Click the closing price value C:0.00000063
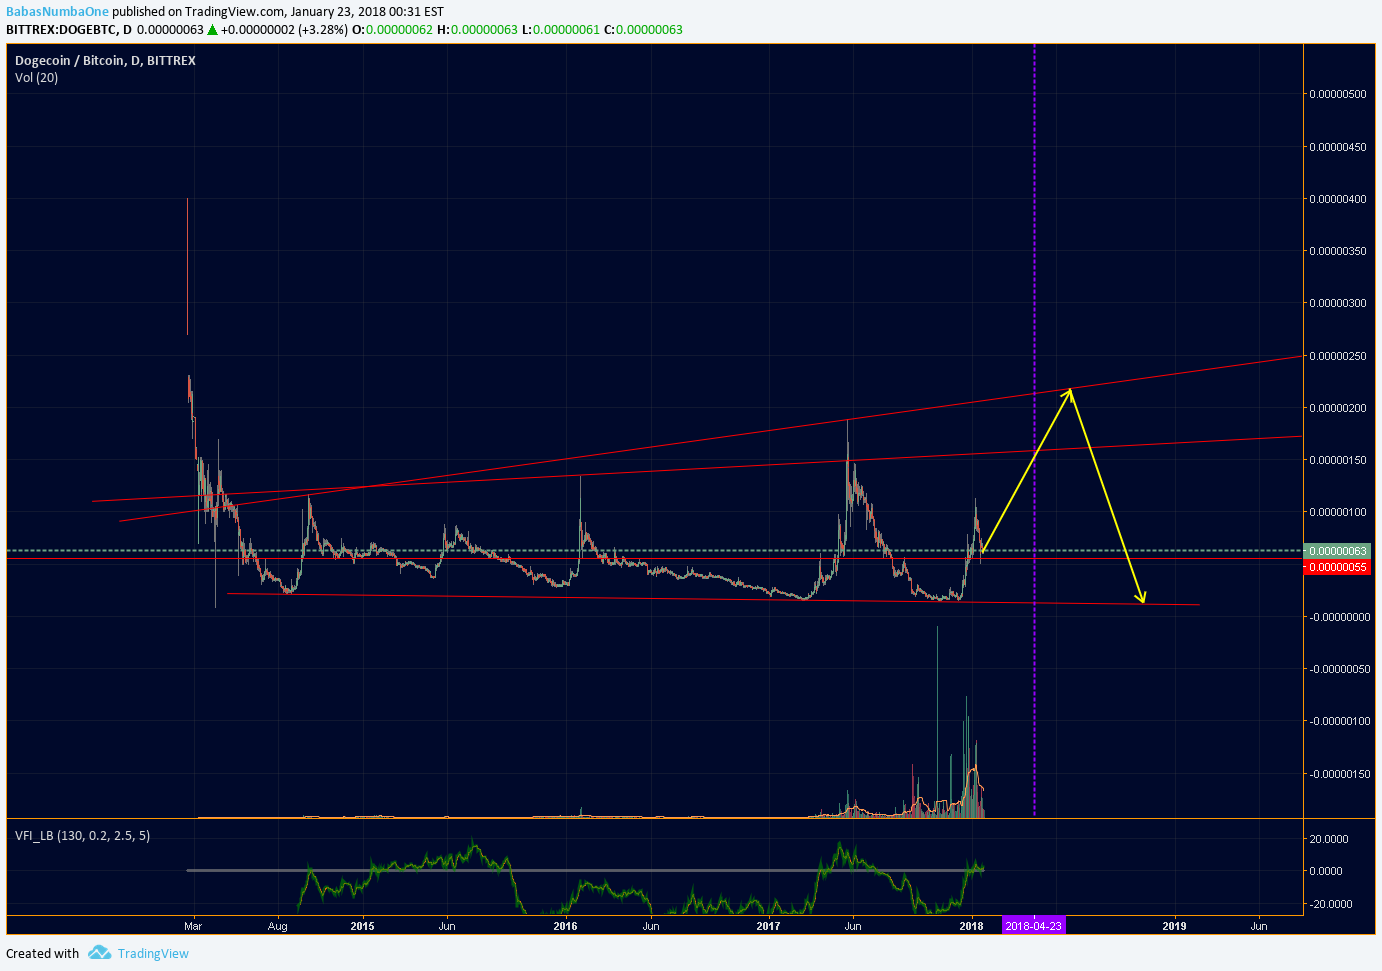The width and height of the screenshot is (1382, 971). click(x=643, y=29)
